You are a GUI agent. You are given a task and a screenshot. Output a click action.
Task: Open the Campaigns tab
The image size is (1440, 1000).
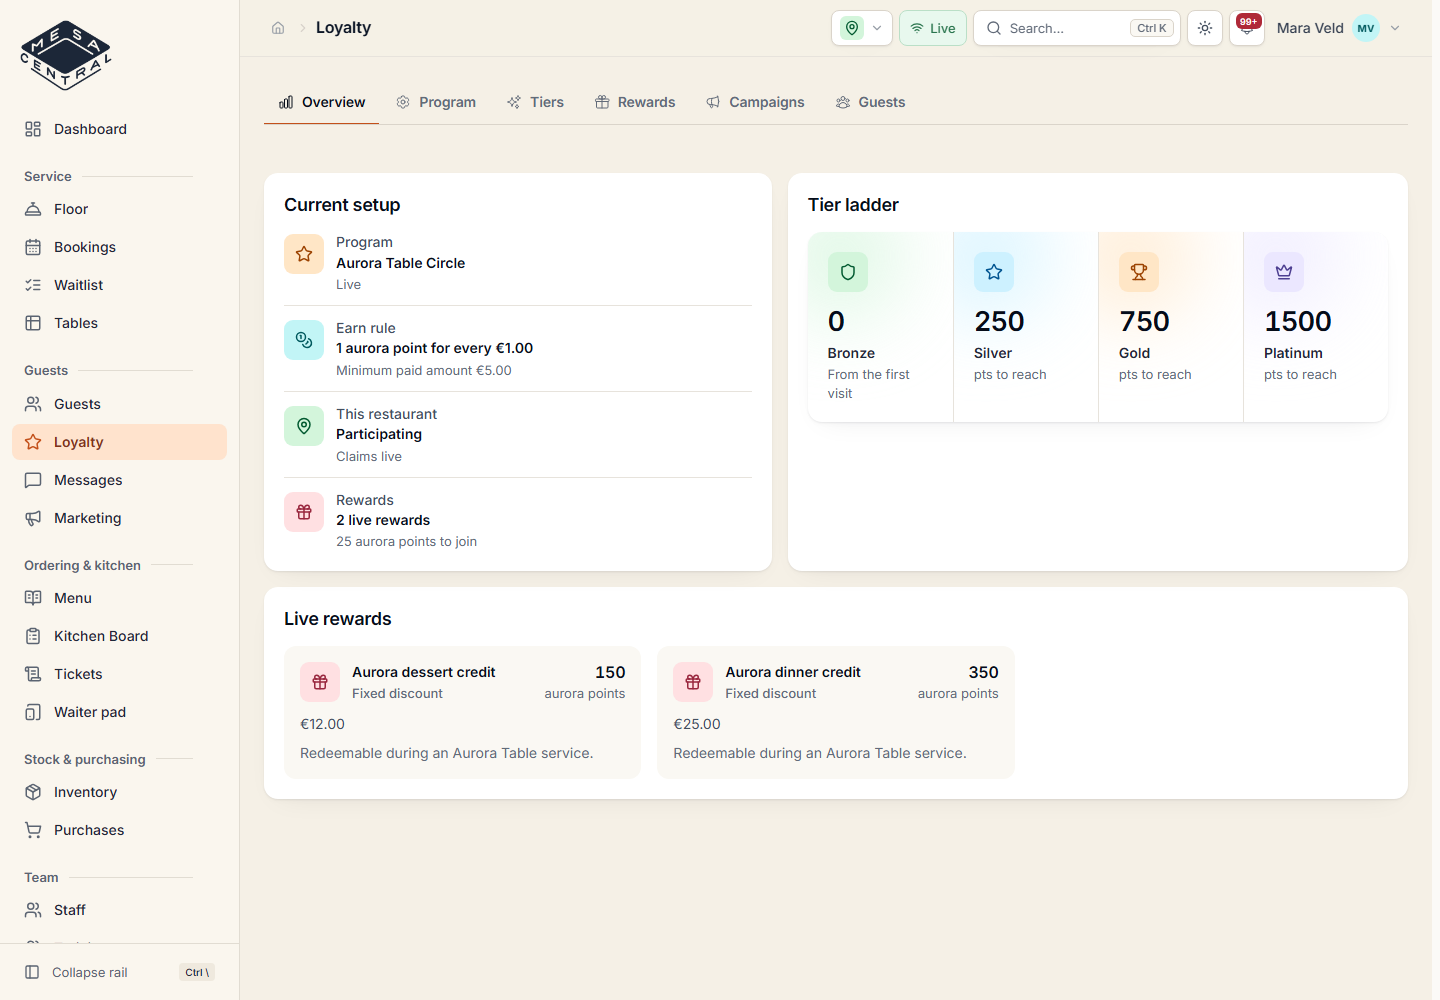755,102
